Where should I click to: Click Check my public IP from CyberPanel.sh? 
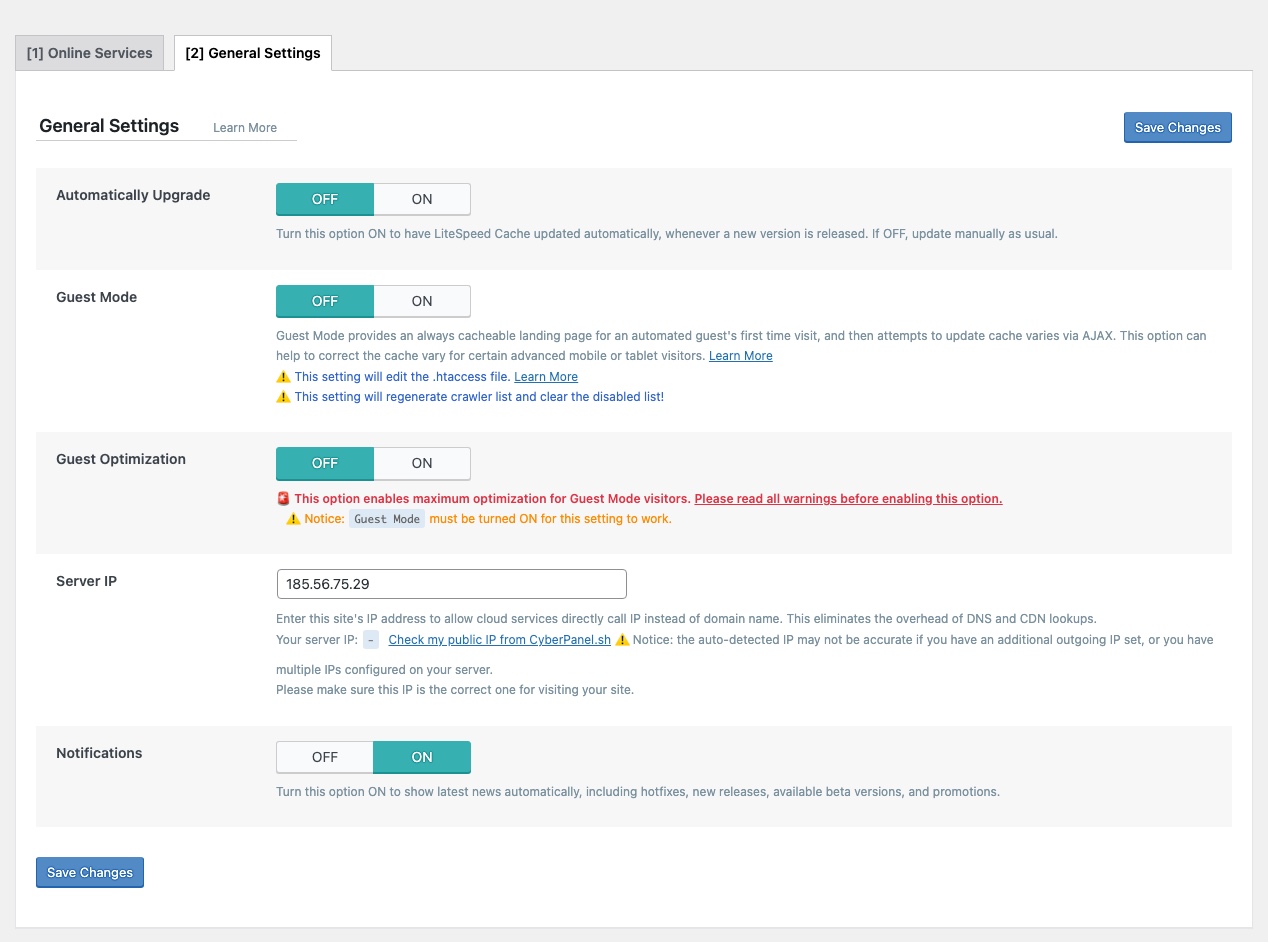click(499, 640)
